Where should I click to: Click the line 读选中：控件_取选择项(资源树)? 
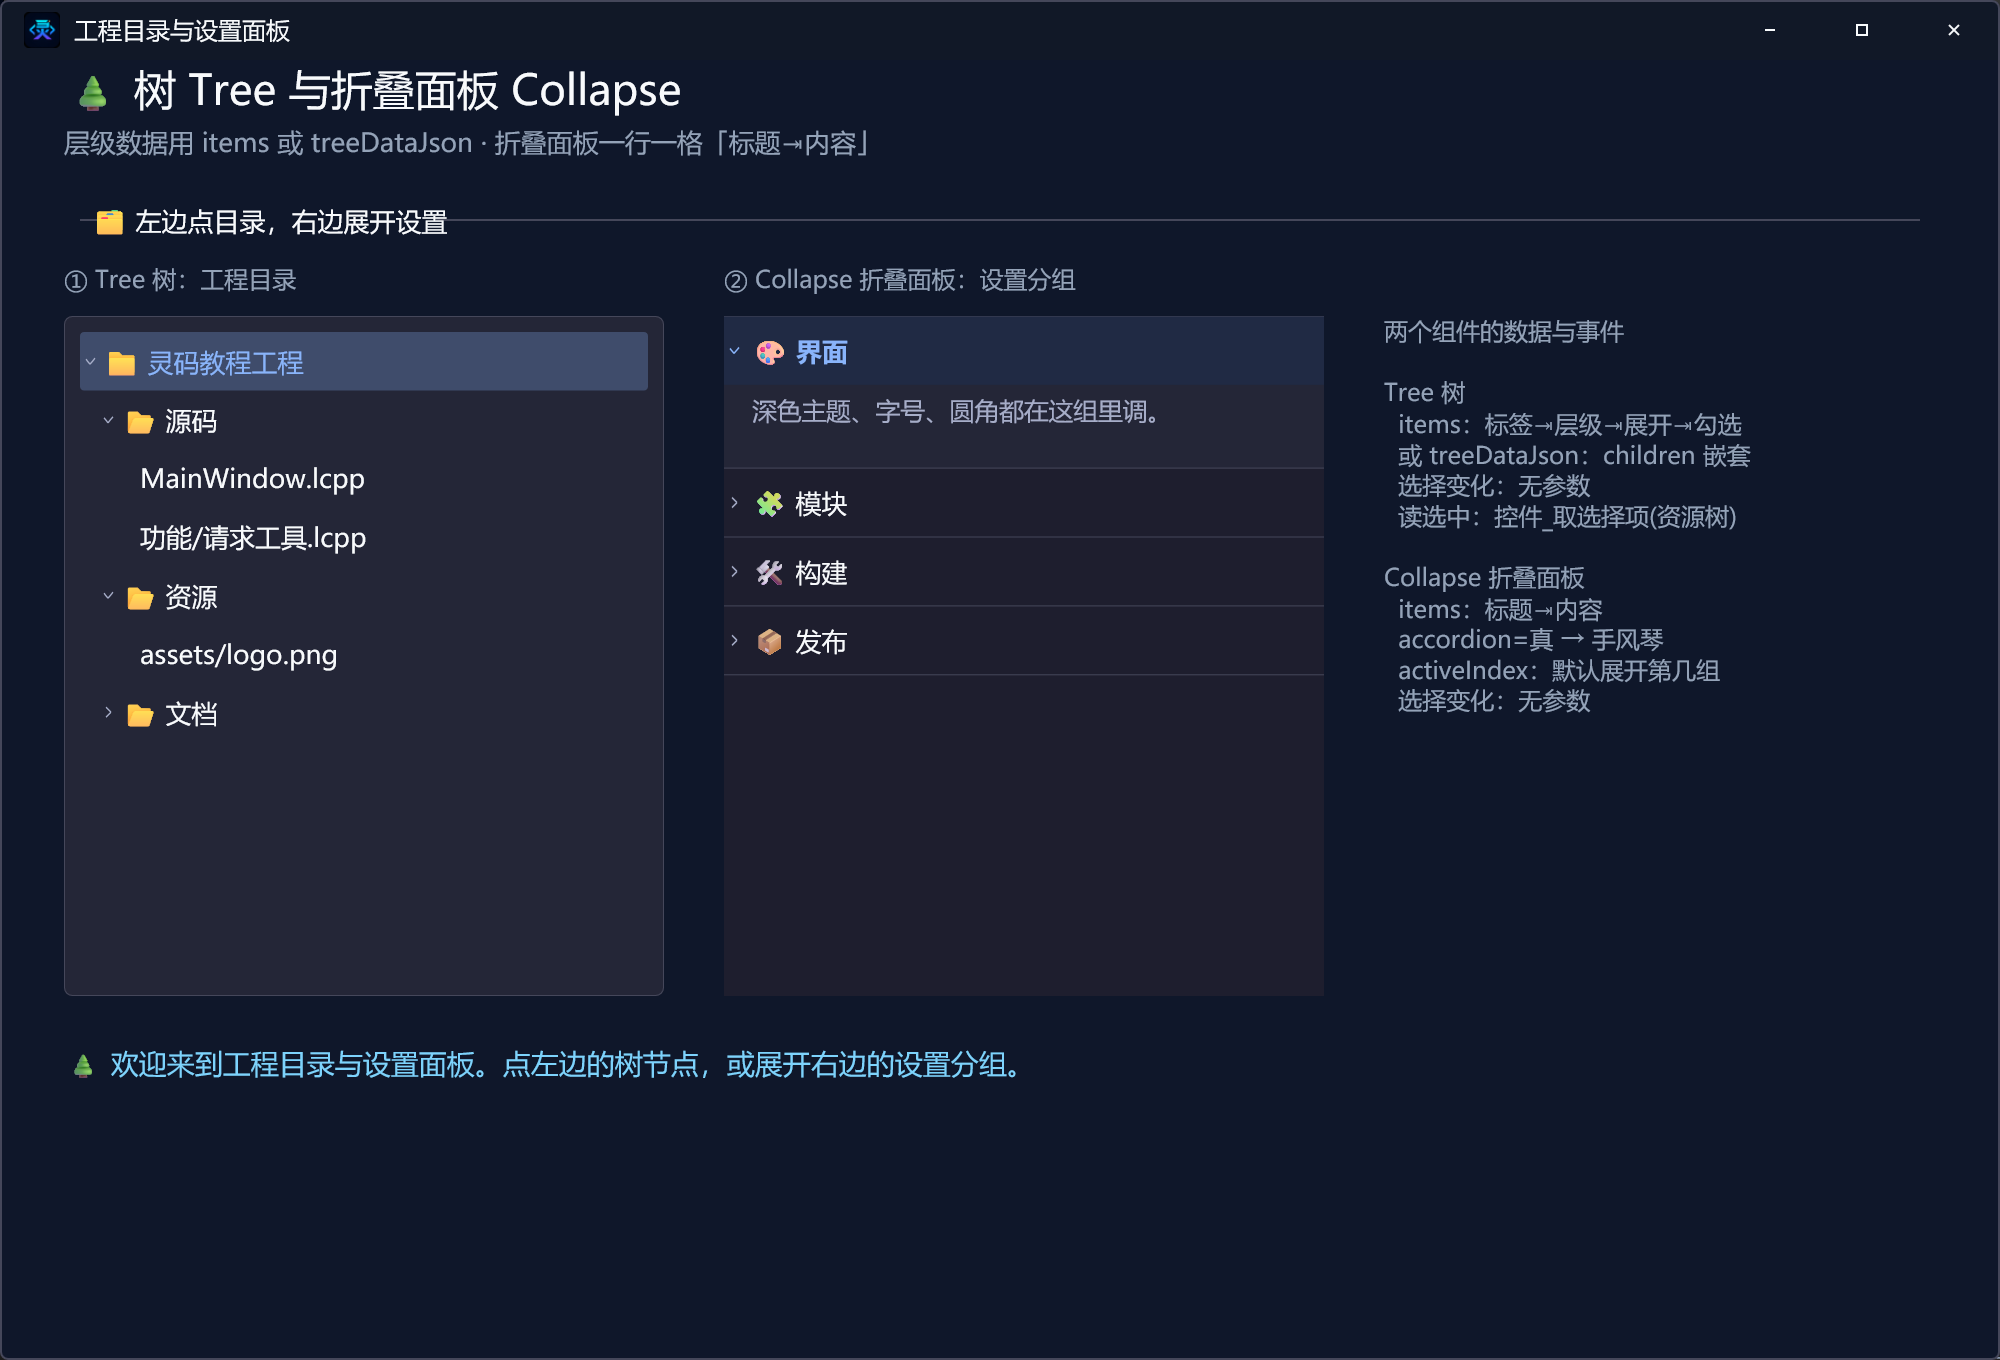tap(1567, 517)
